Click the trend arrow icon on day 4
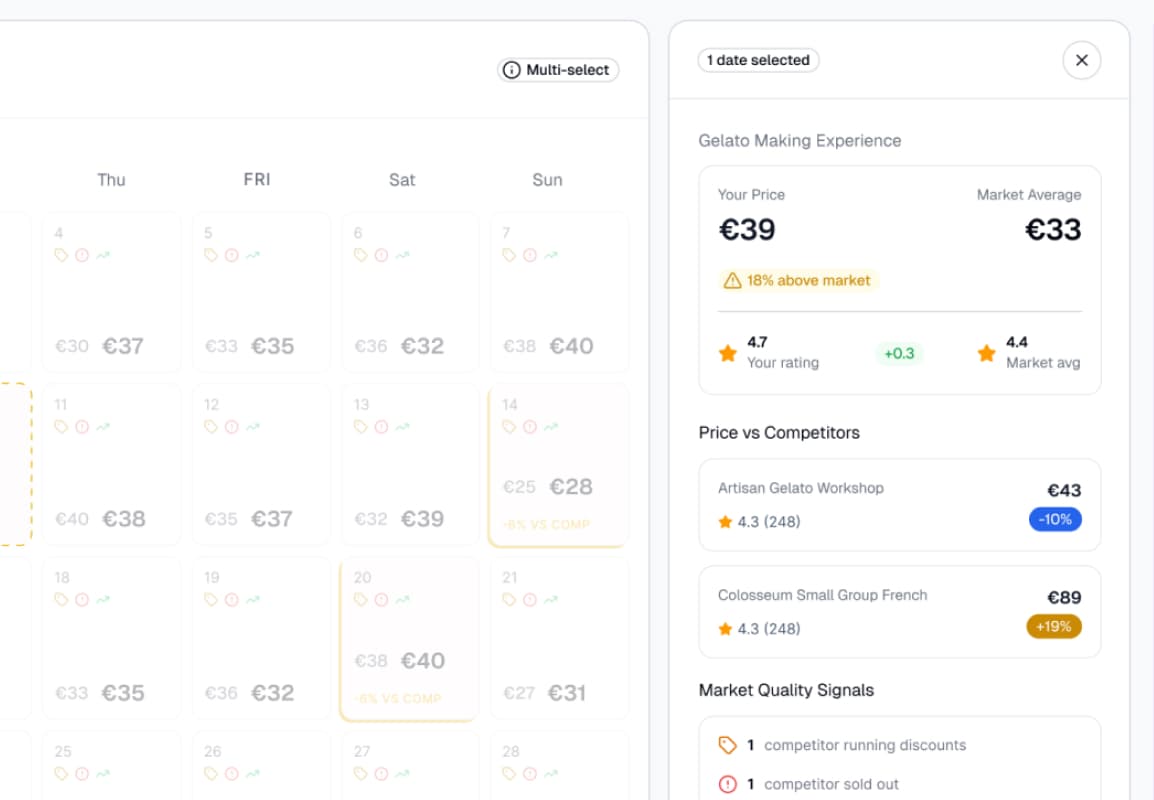Image resolution: width=1154 pixels, height=800 pixels. pos(103,255)
